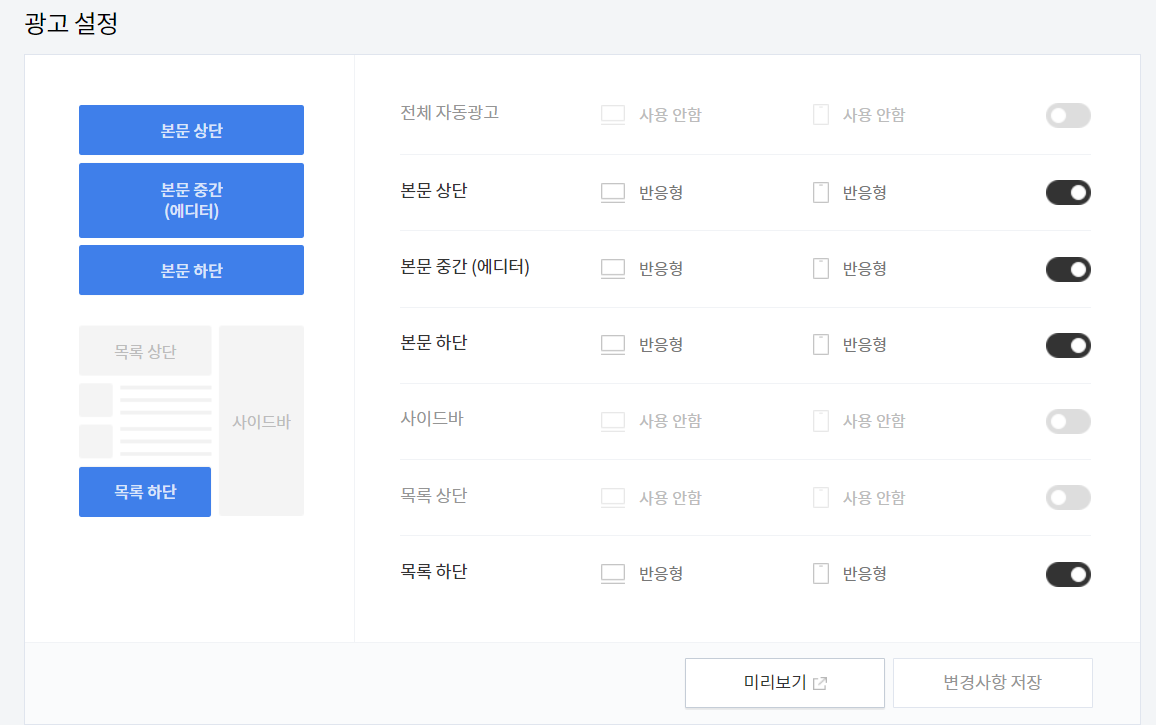Click desktop 사용 안함 text in 전체 자동광고 row
Viewport: 1156px width, 725px height.
click(x=670, y=115)
